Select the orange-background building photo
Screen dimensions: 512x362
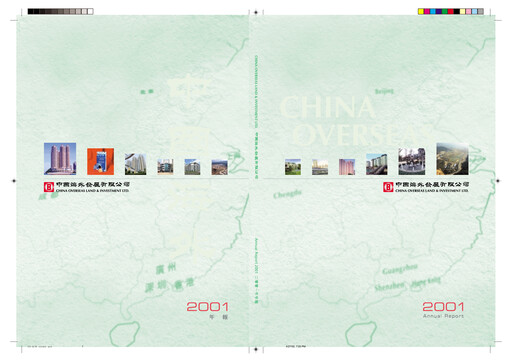[x=100, y=161]
